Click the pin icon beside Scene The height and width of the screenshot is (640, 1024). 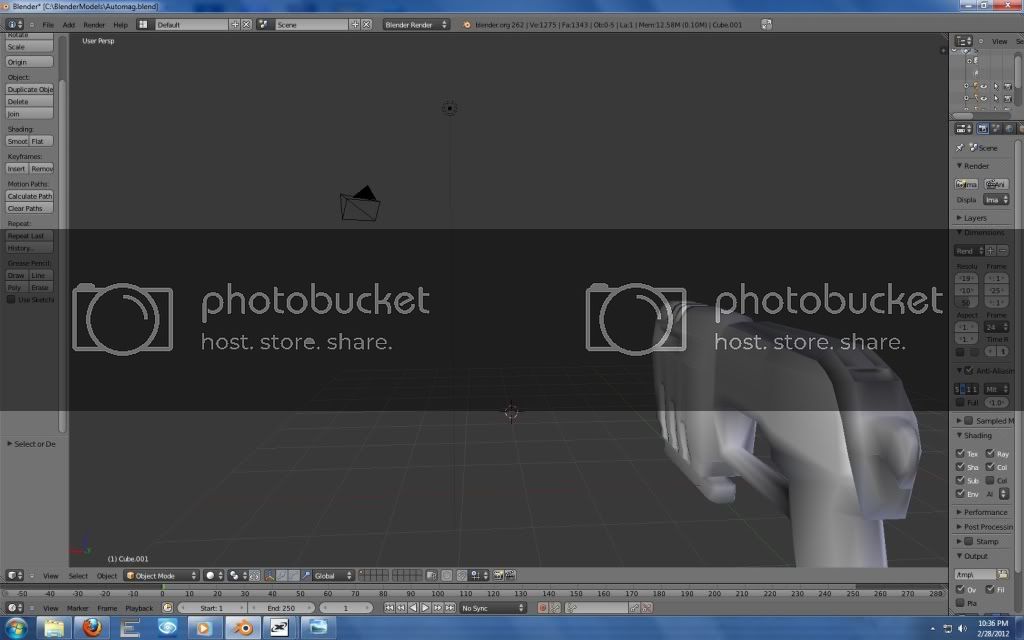(960, 147)
